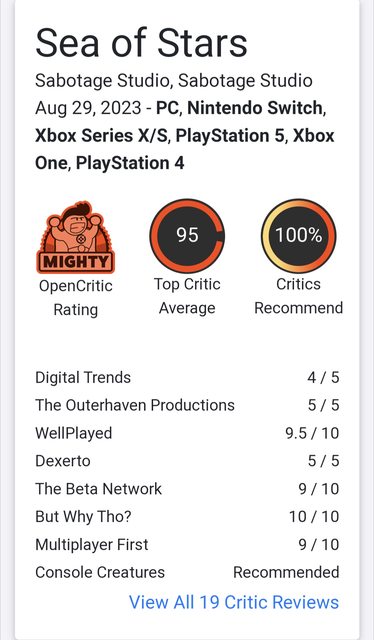The image size is (374, 640).
Task: Open the Console Creatures review
Action: pyautogui.click(x=187, y=572)
